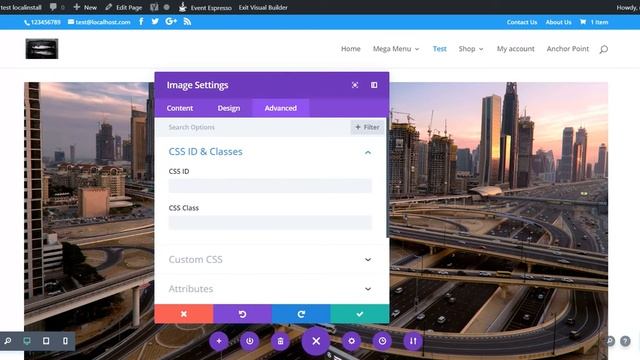Click the Google Plus icon in the top bar
This screenshot has height=360, width=640.
tap(171, 22)
